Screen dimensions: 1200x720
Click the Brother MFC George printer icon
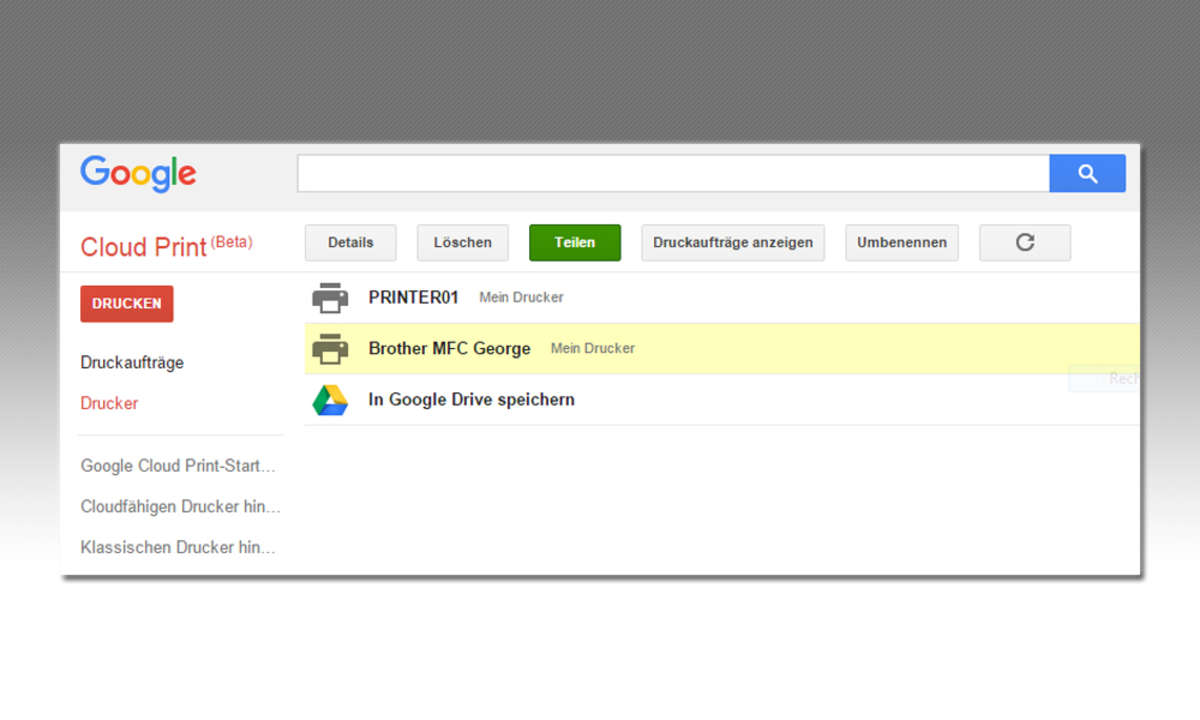[x=330, y=348]
